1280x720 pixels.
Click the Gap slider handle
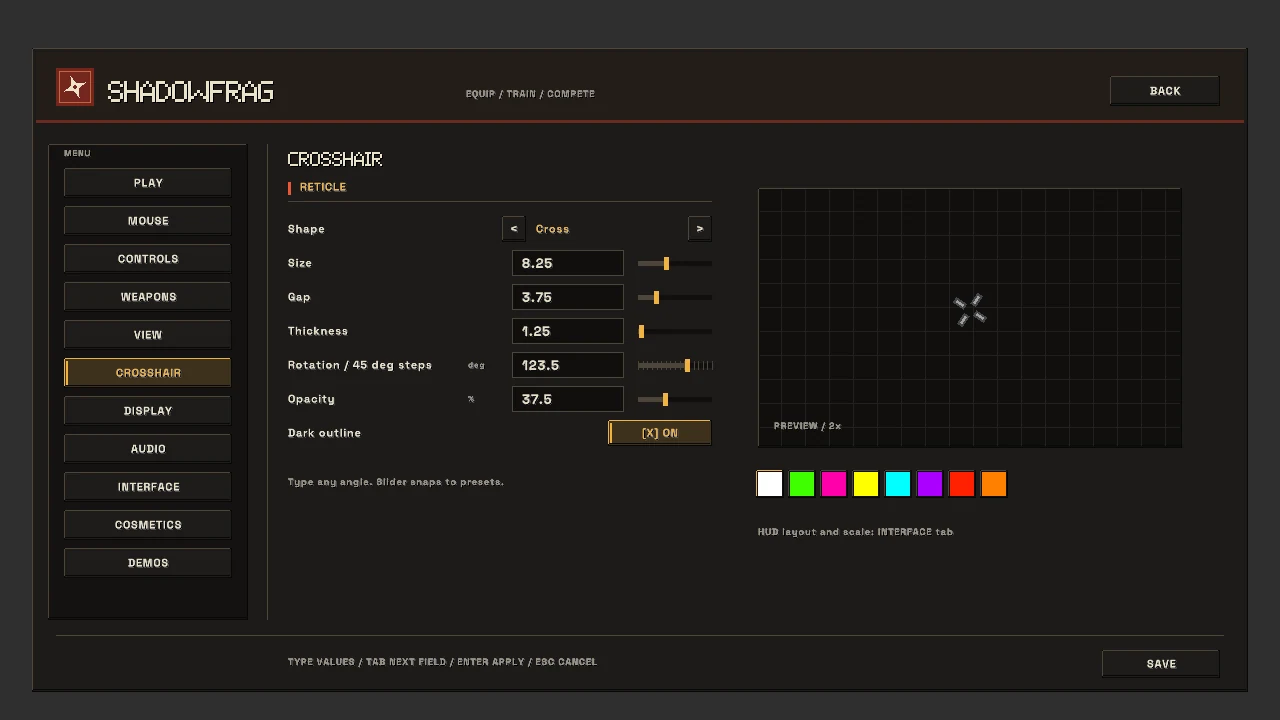pyautogui.click(x=656, y=297)
